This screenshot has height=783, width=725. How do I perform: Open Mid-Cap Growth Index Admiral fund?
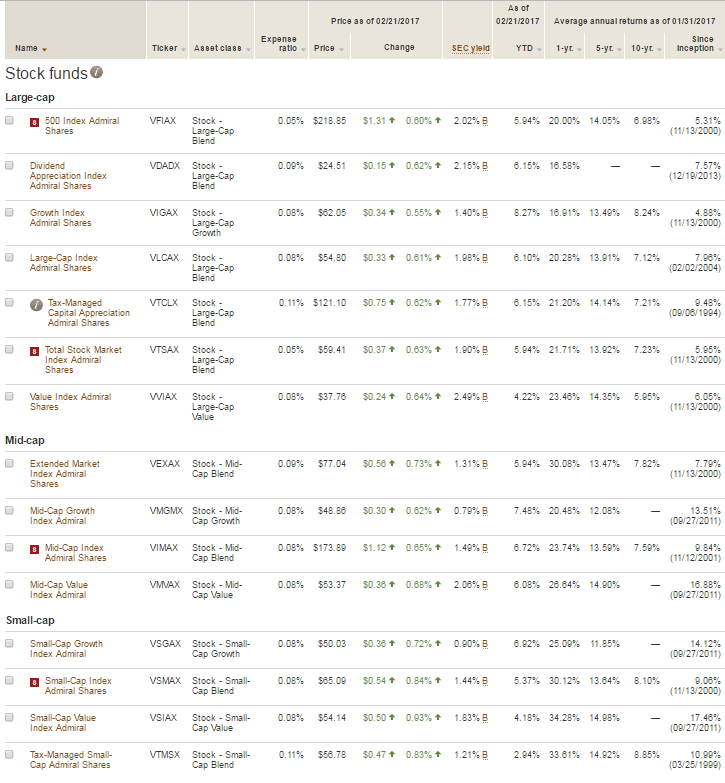(x=62, y=516)
